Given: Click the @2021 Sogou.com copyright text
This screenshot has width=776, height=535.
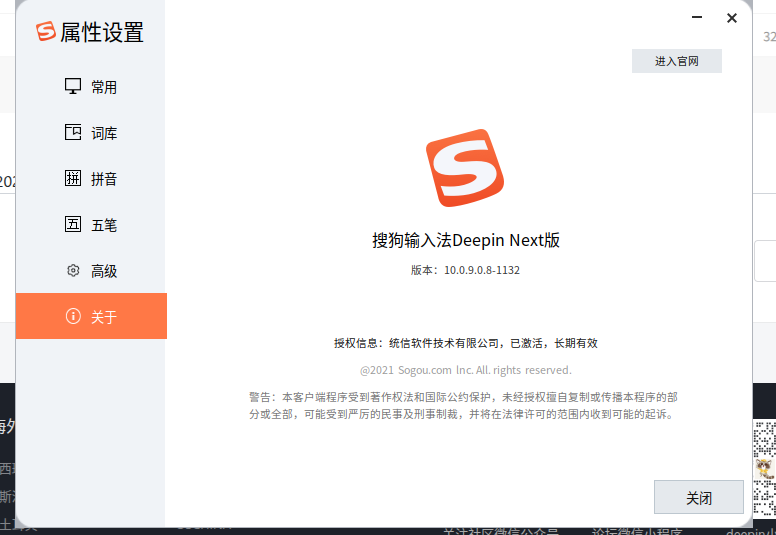Looking at the screenshot, I should click(466, 370).
